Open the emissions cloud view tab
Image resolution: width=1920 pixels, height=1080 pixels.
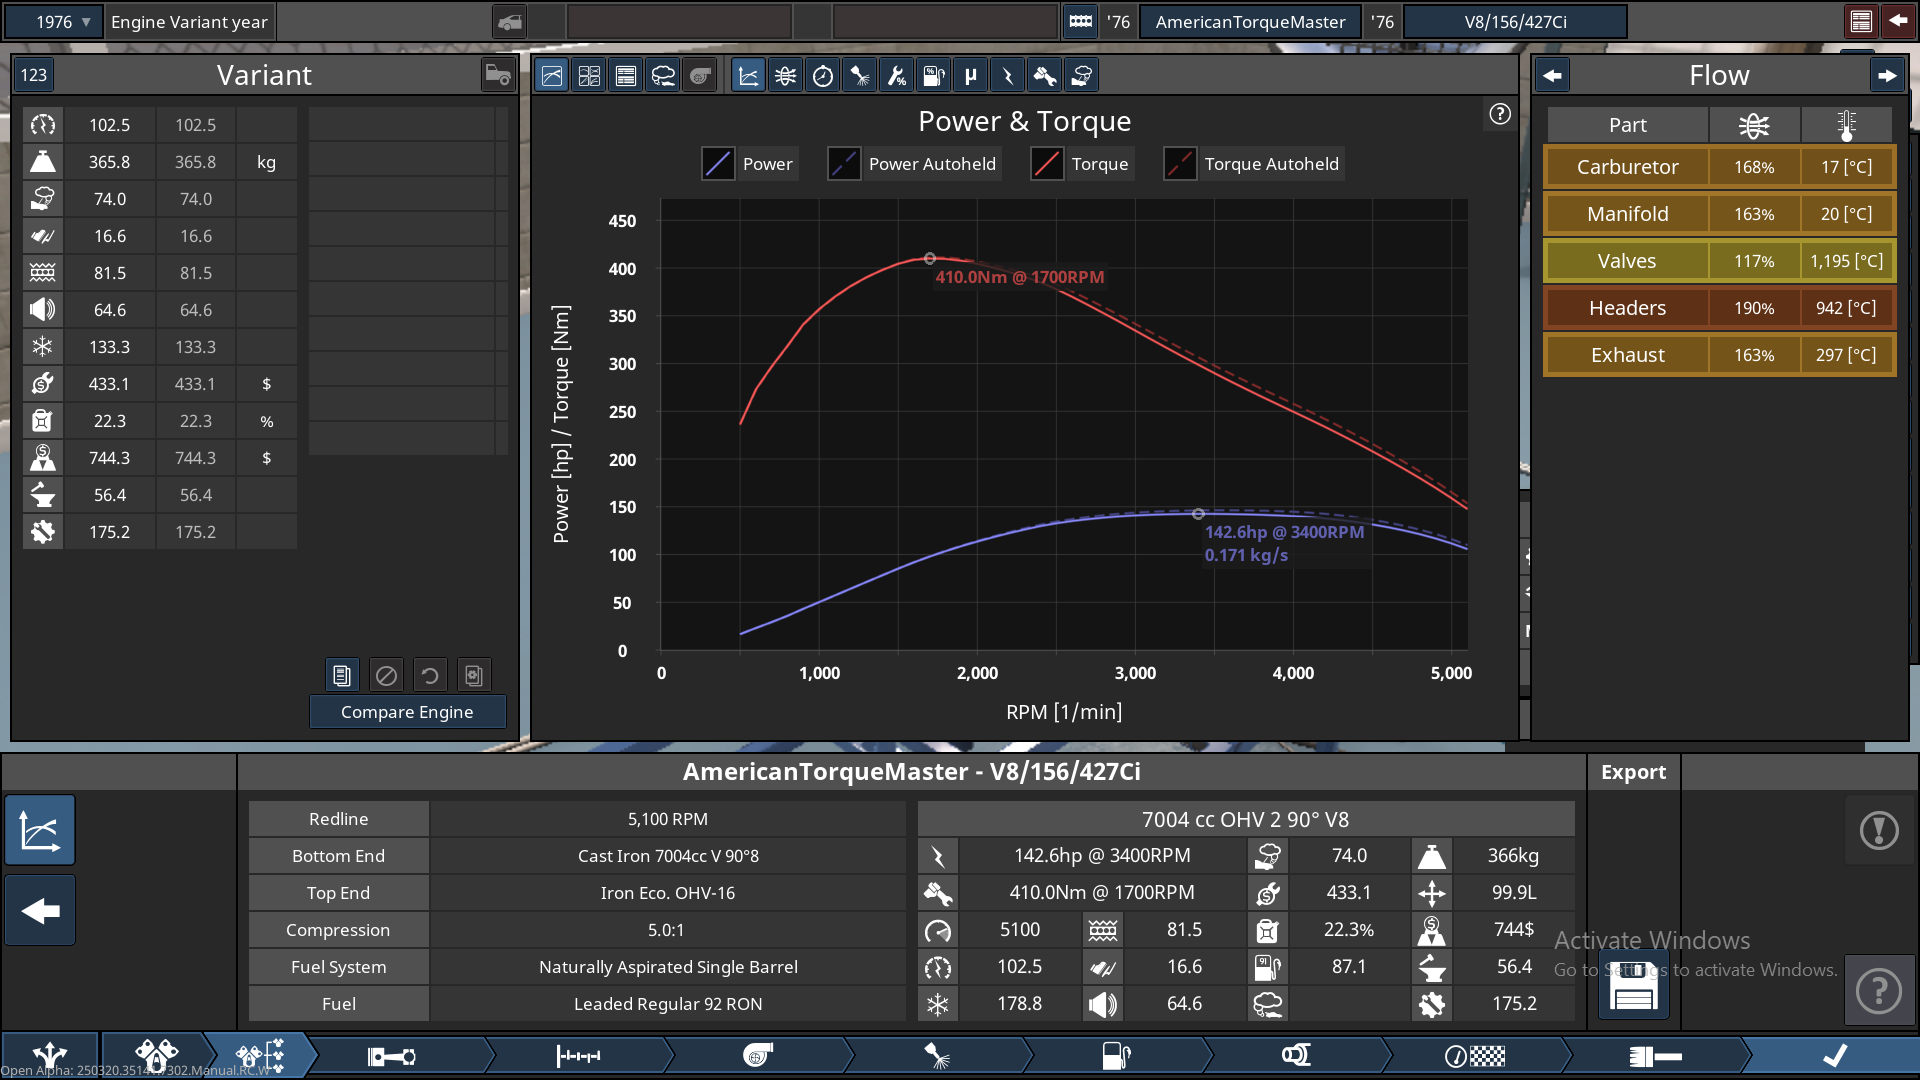663,76
